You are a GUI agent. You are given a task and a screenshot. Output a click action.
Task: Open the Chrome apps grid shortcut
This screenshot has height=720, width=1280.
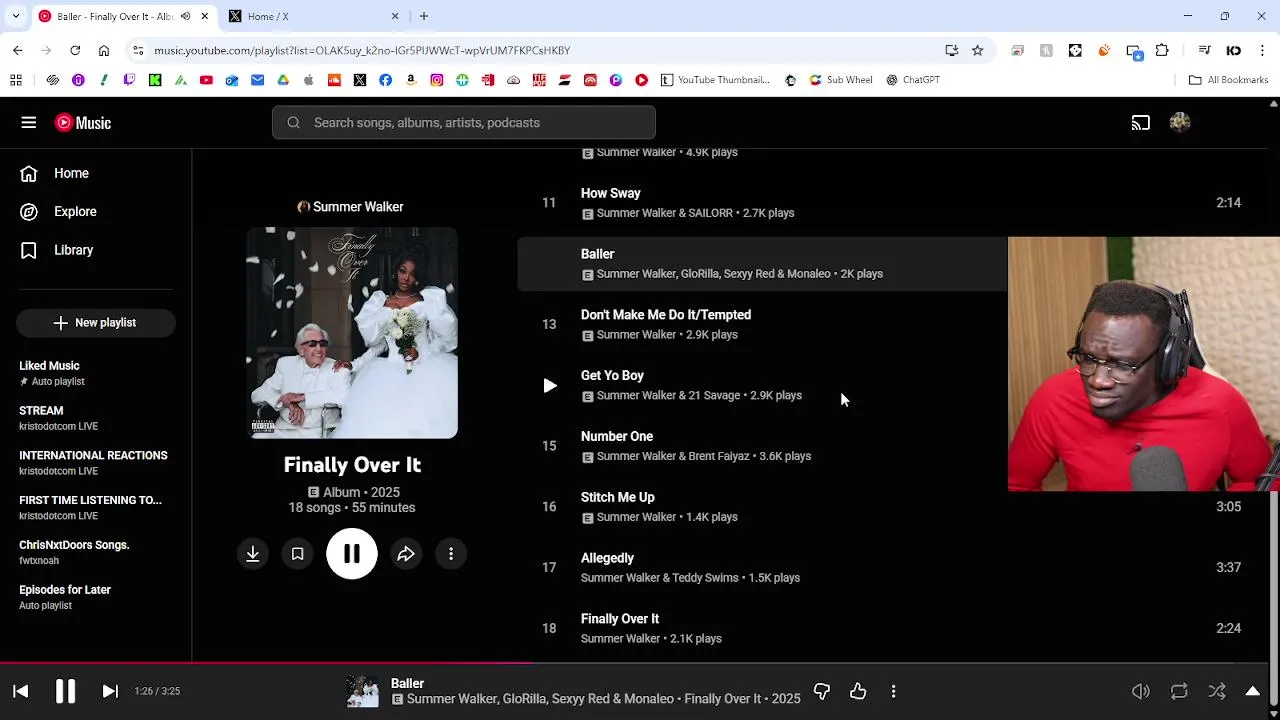coord(16,80)
